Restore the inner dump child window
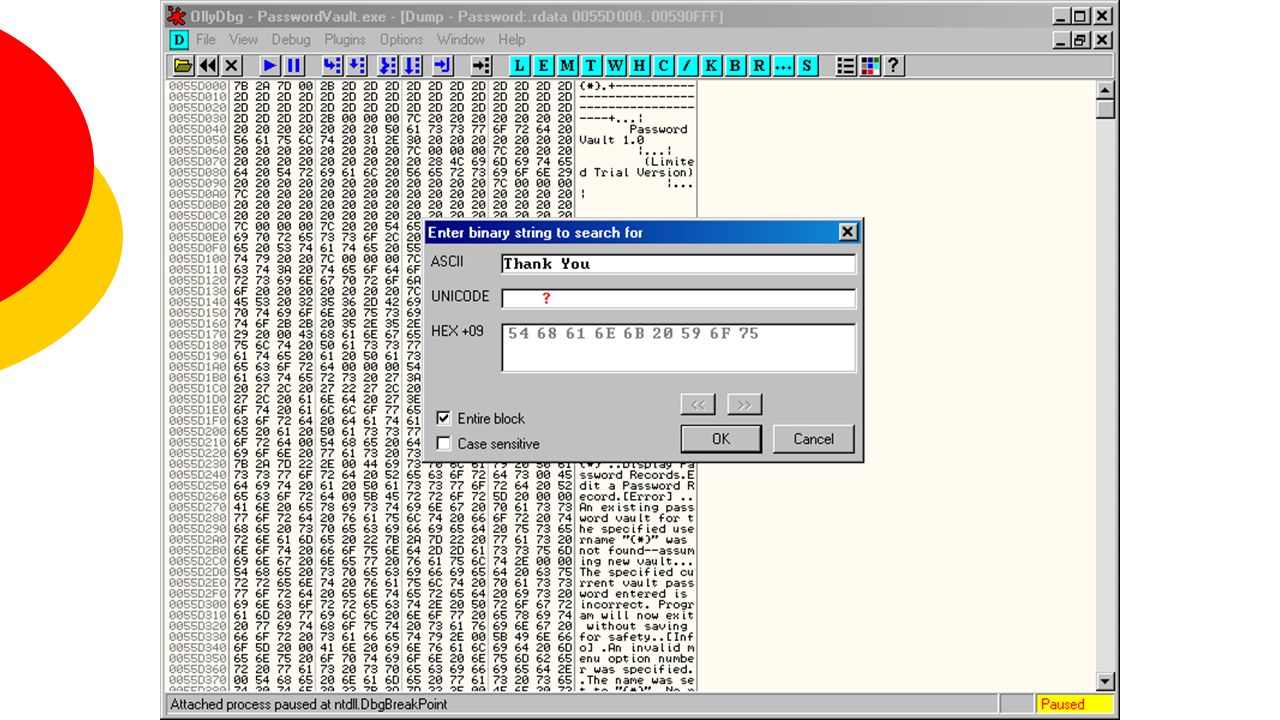1280x720 pixels. 1080,40
